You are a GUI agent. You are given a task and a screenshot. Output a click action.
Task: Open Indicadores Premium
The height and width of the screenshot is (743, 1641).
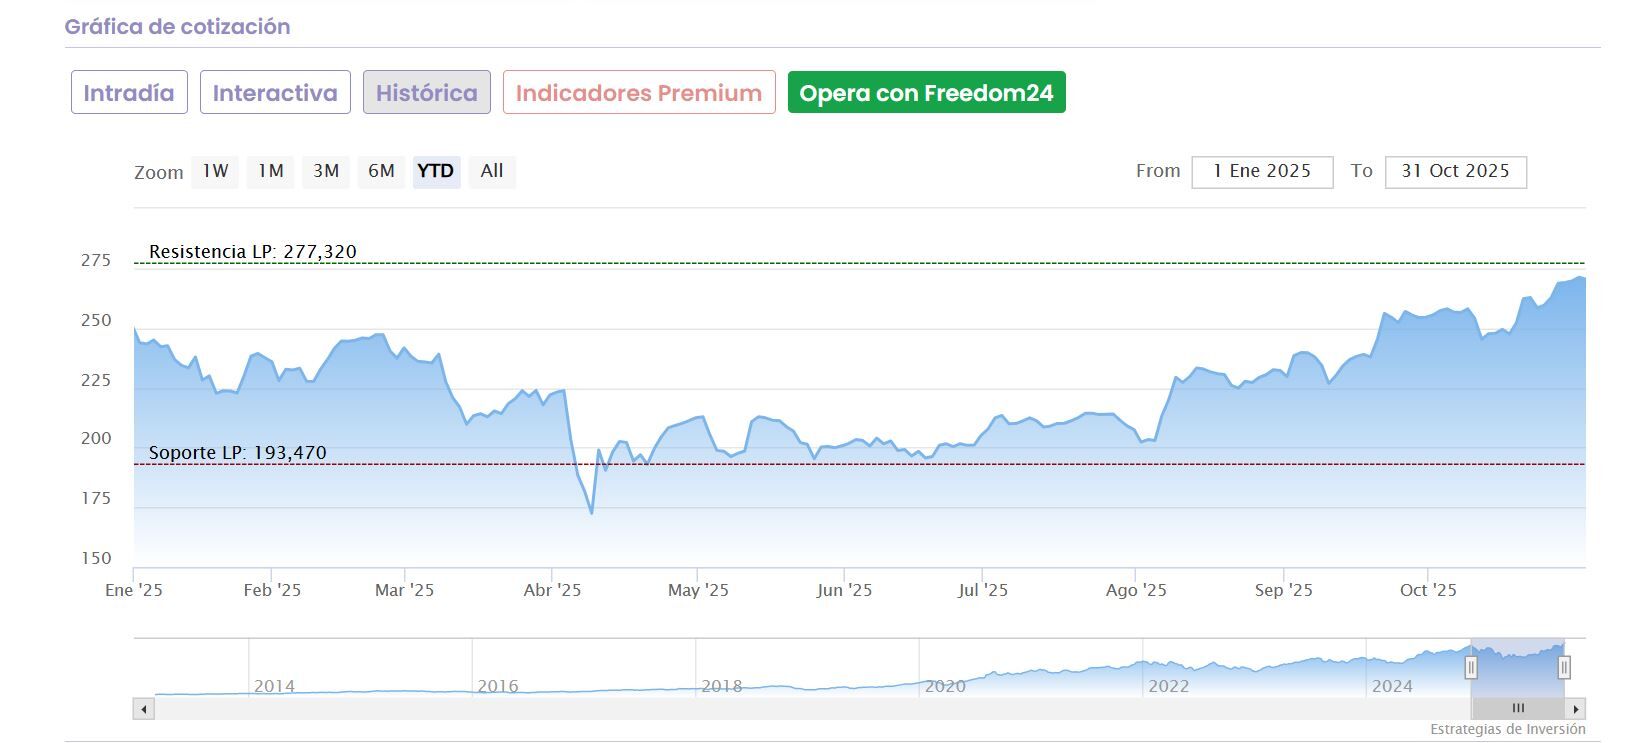639,93
